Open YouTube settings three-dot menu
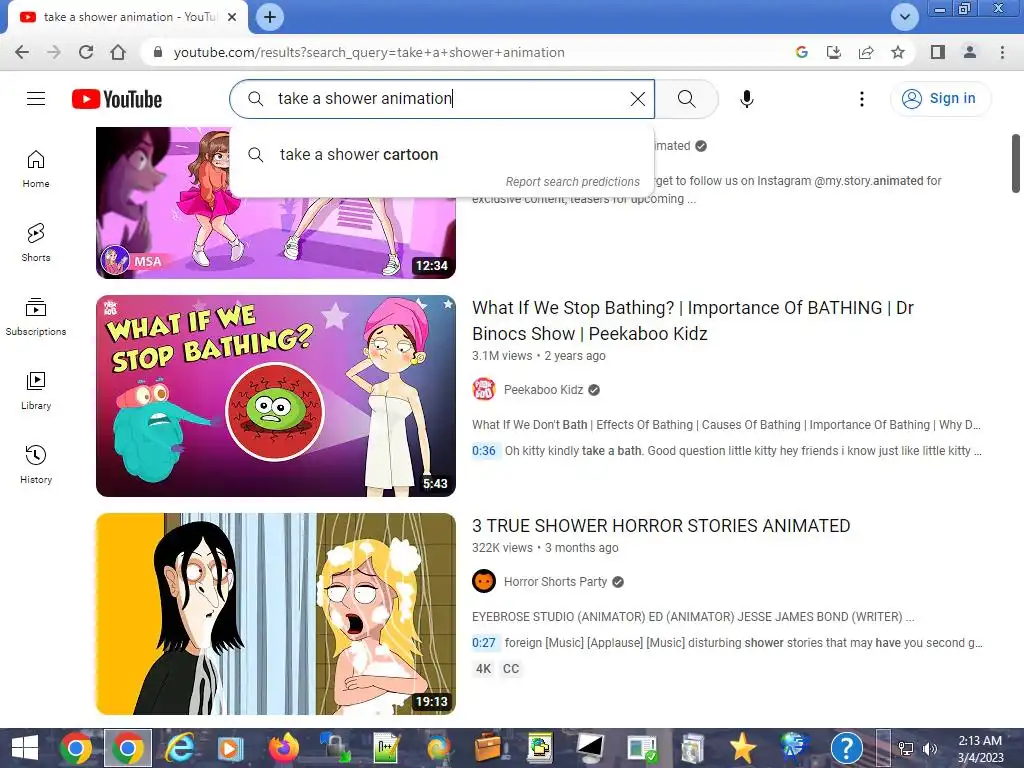Screen dimensions: 1024x768 point(862,99)
